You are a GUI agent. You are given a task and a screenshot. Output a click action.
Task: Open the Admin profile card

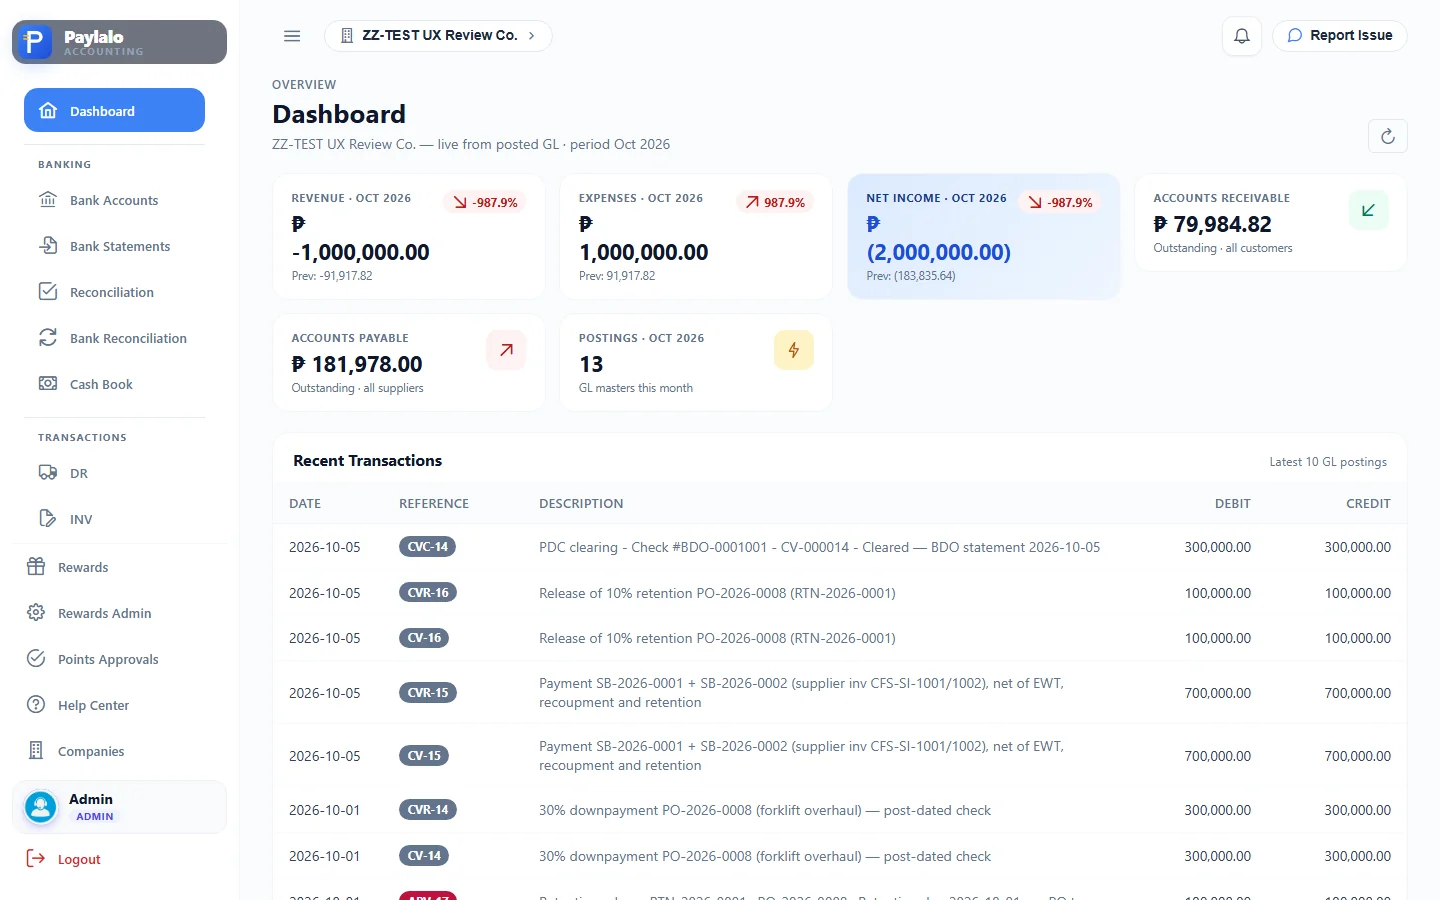pyautogui.click(x=119, y=807)
